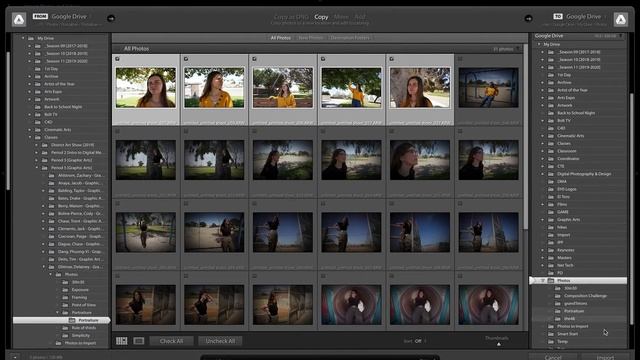
Task: Click folder icon of destination EVO Logos
Action: point(551,189)
